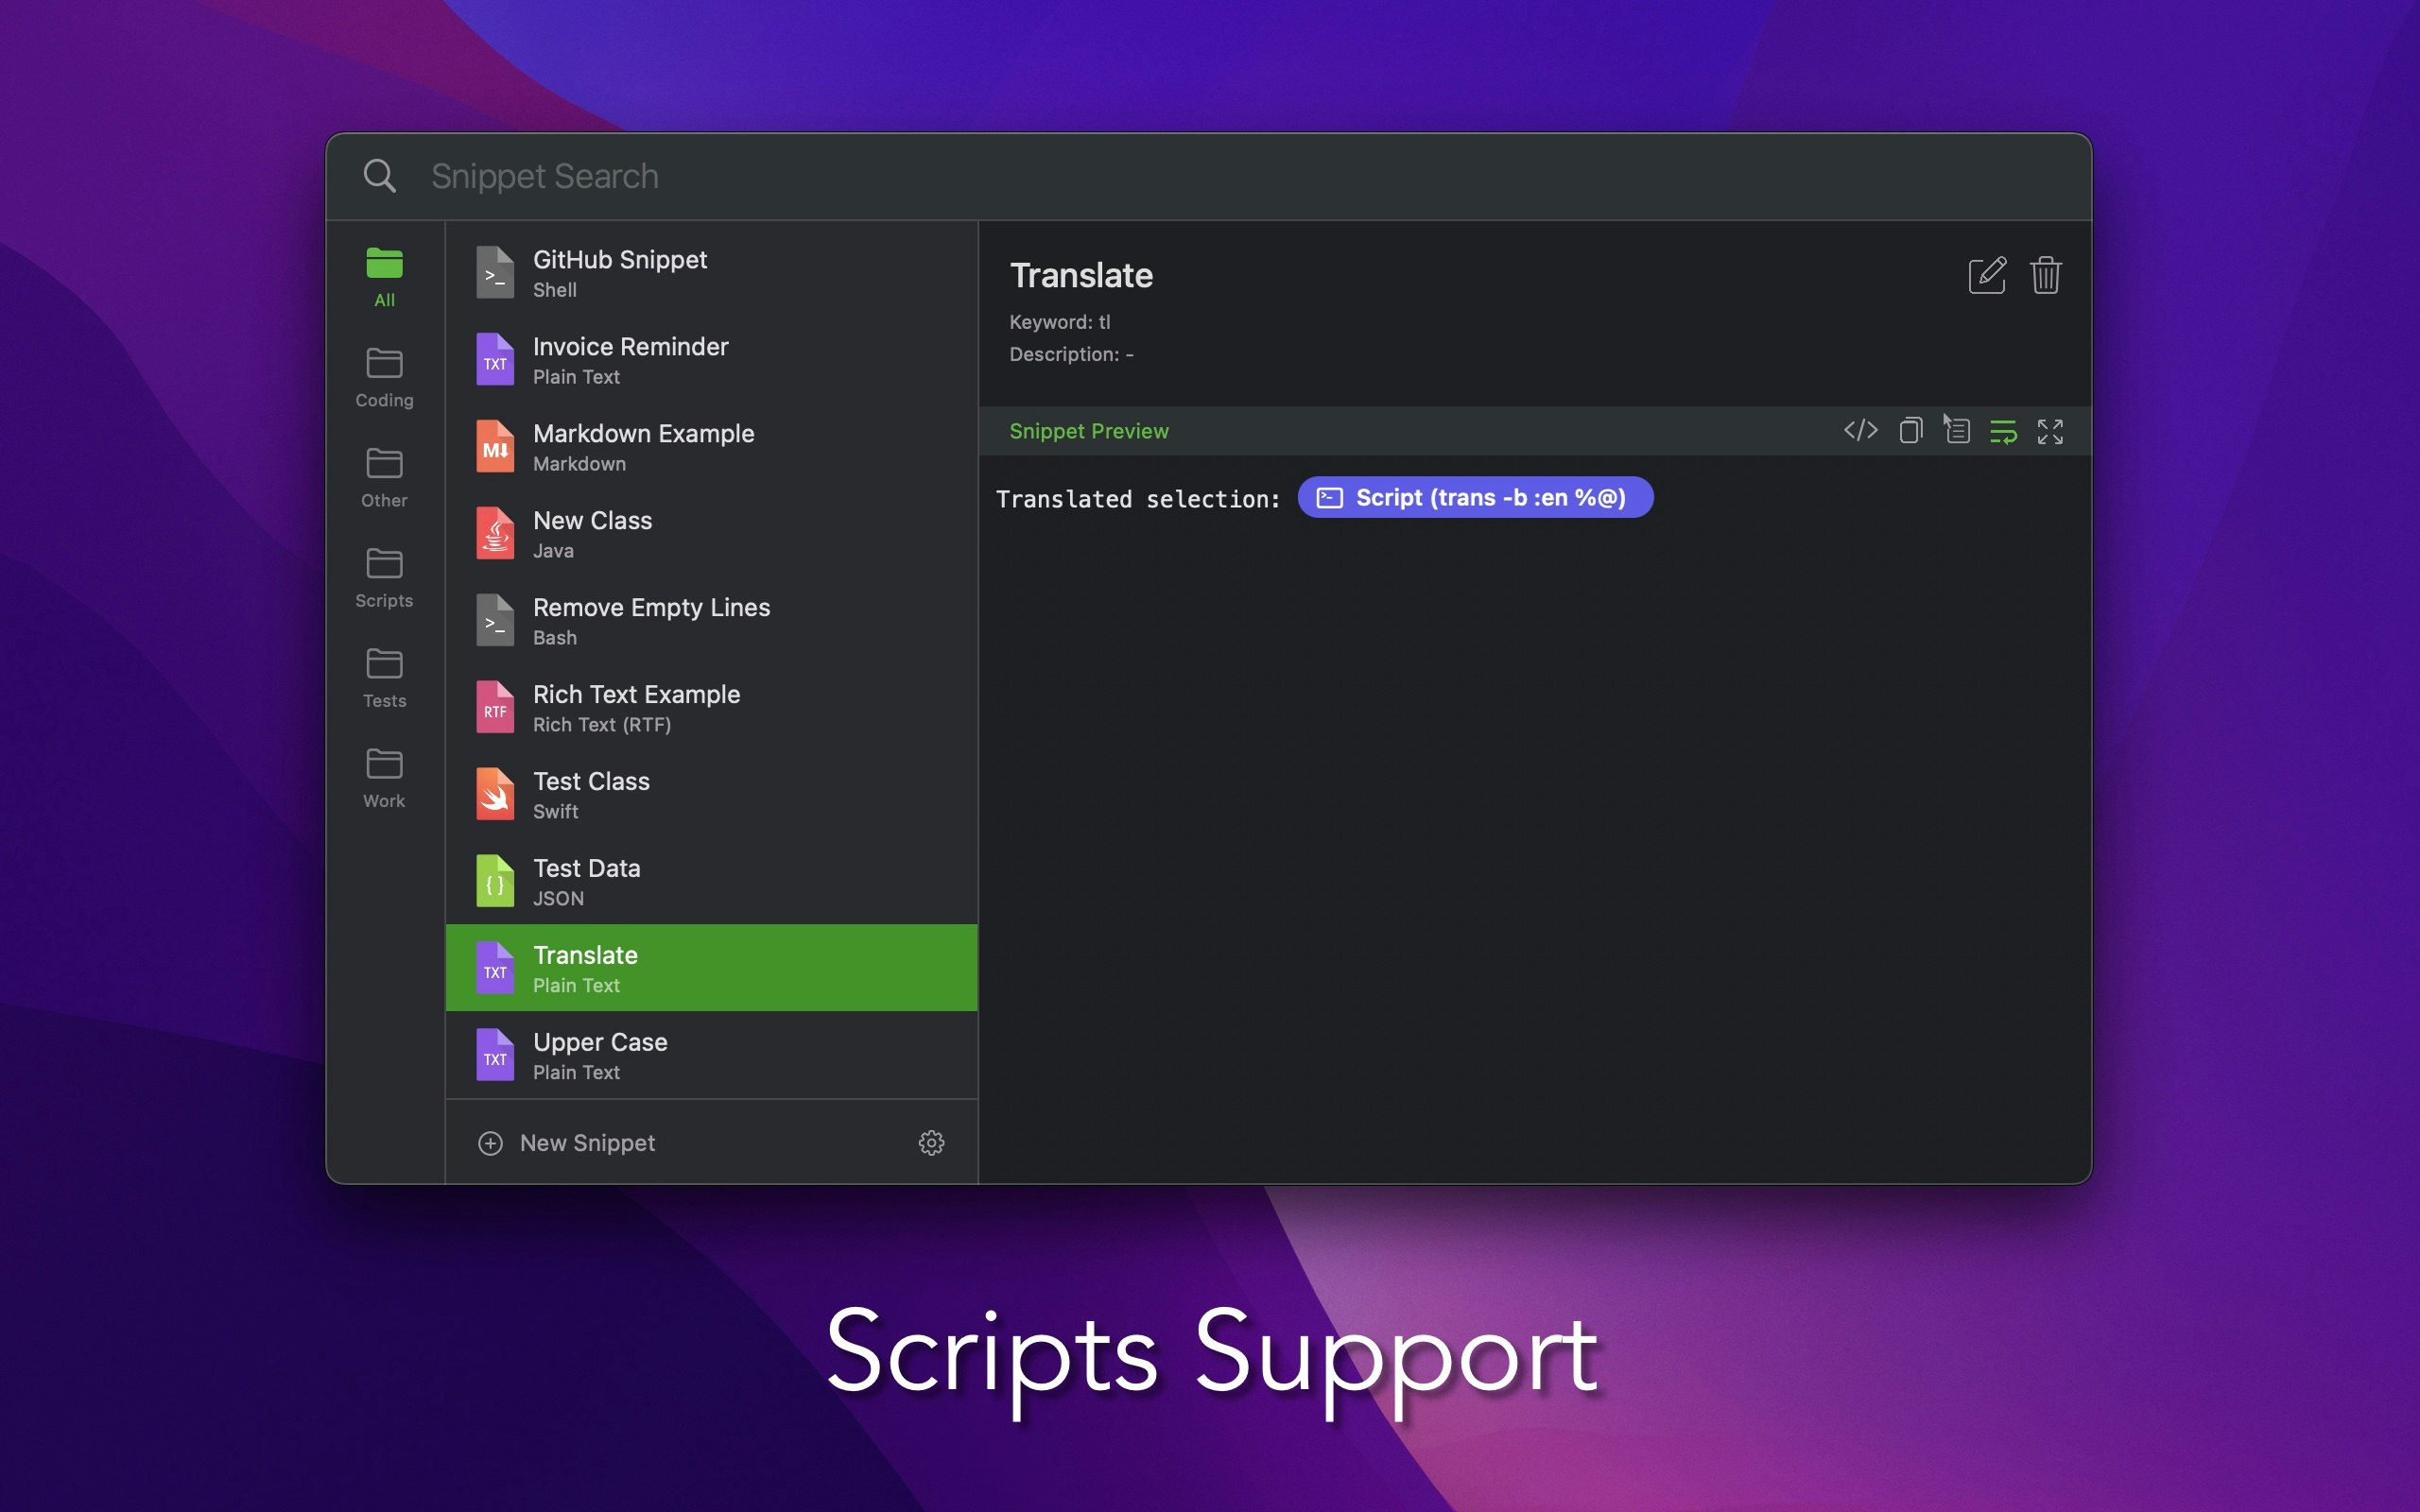Click the TXT icon of Upper Case
This screenshot has width=2420, height=1512.
(495, 1055)
